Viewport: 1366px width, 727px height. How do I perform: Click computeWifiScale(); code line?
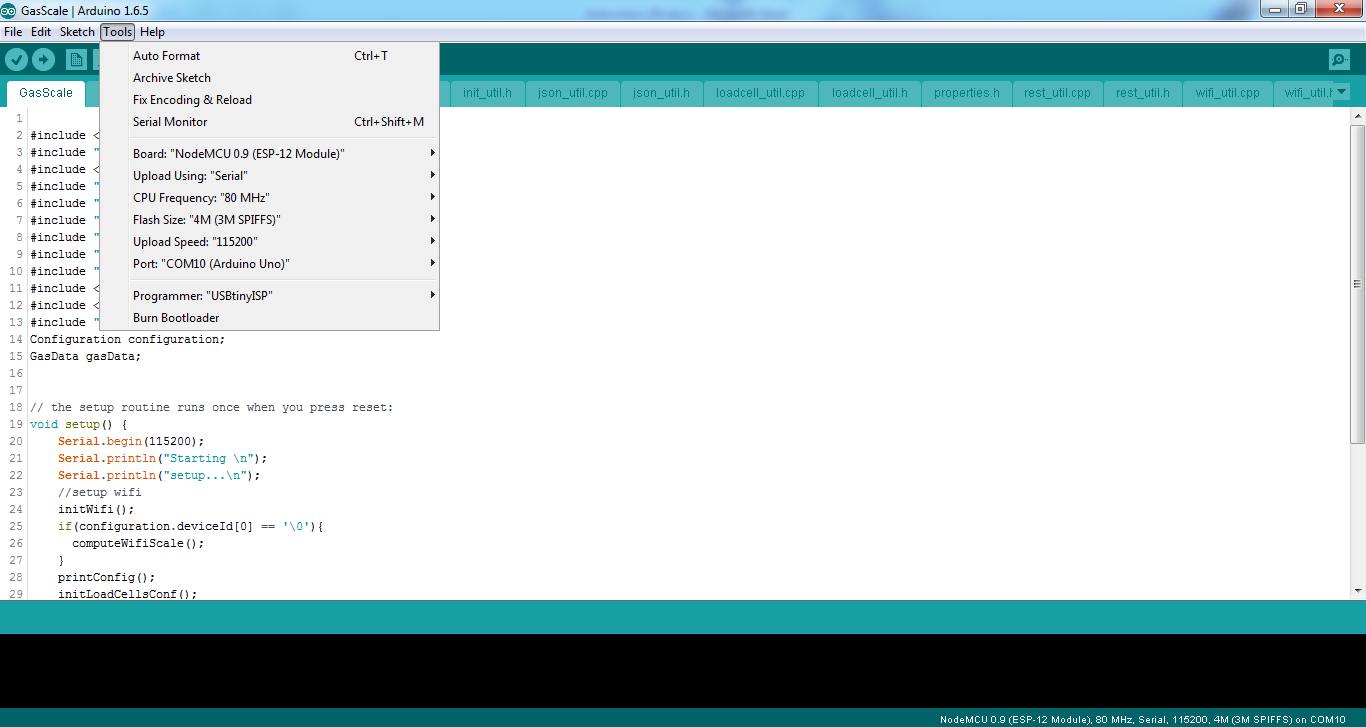click(138, 543)
